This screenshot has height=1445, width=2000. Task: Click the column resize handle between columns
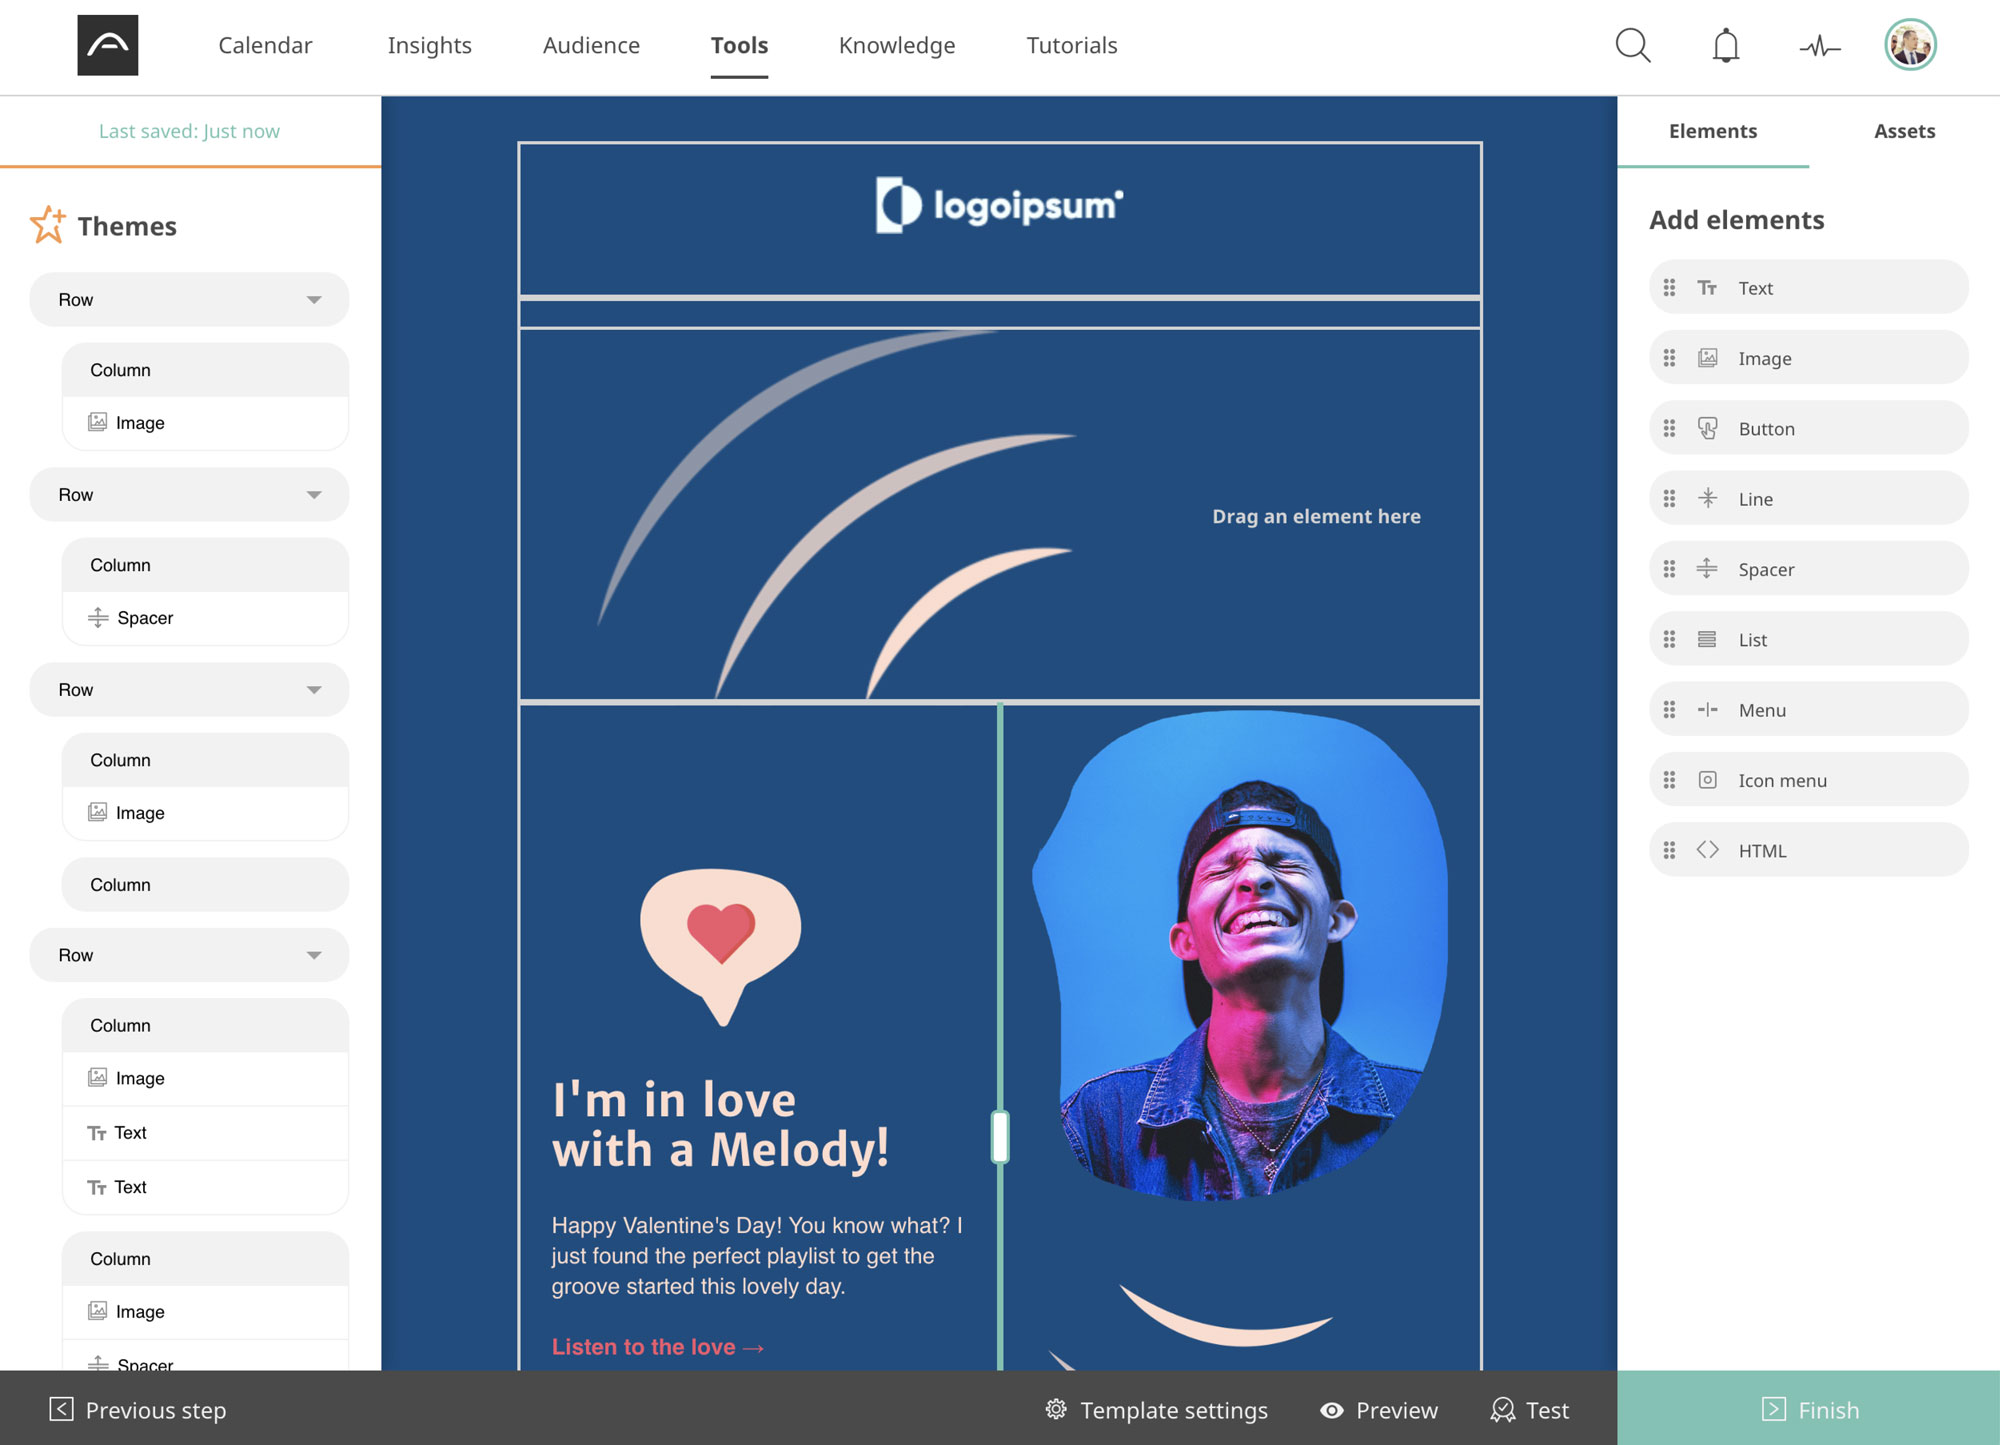(x=1000, y=1136)
